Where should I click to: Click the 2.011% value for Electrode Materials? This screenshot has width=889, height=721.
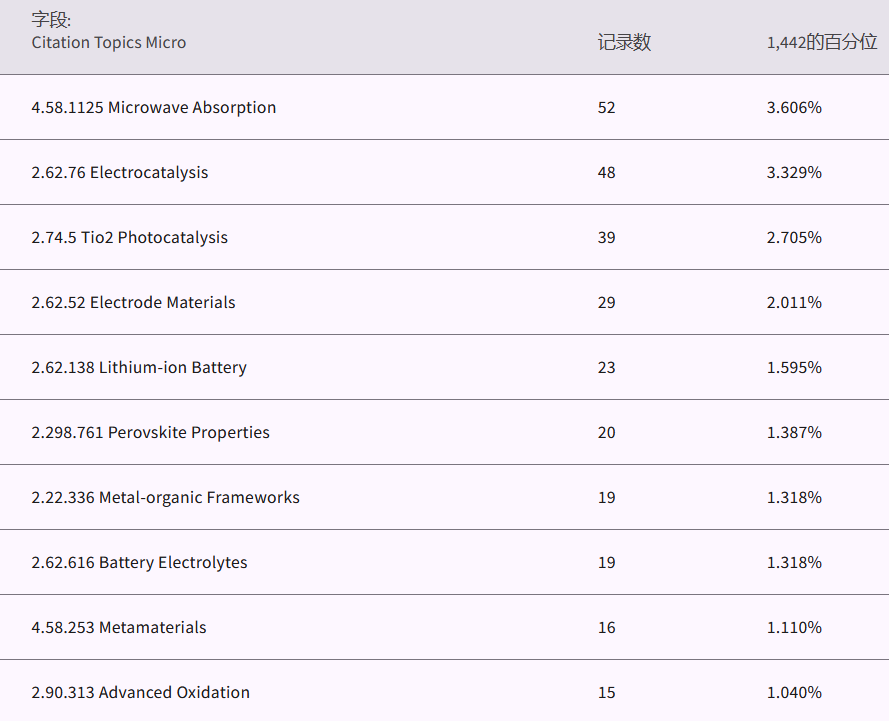(x=794, y=302)
